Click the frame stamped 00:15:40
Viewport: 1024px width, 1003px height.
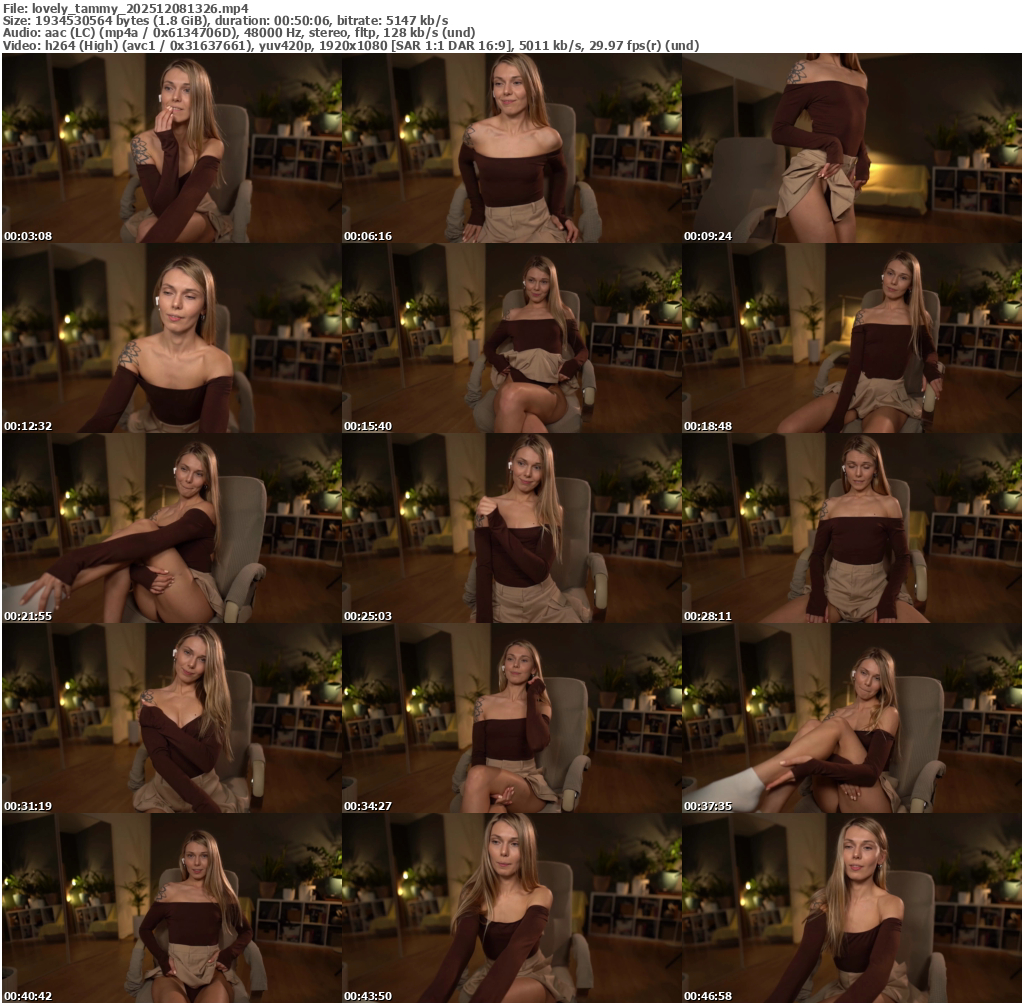point(511,338)
